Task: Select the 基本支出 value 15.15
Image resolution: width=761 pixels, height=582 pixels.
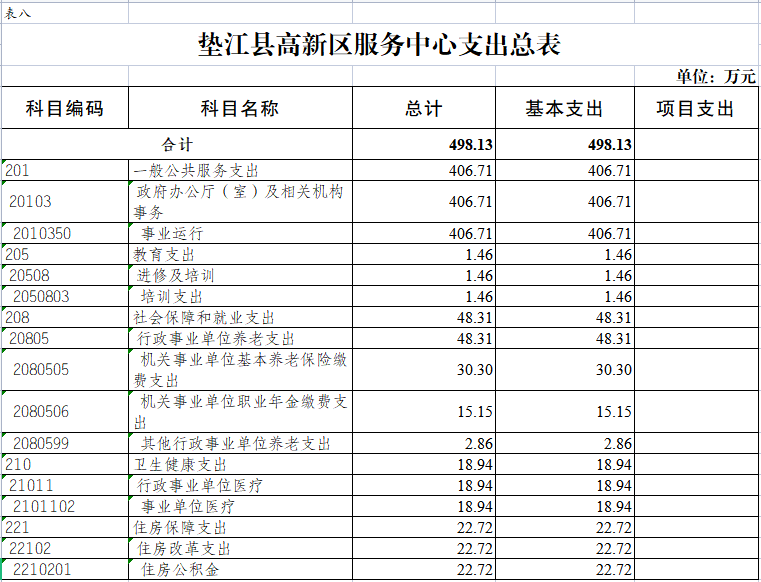Action: 565,411
